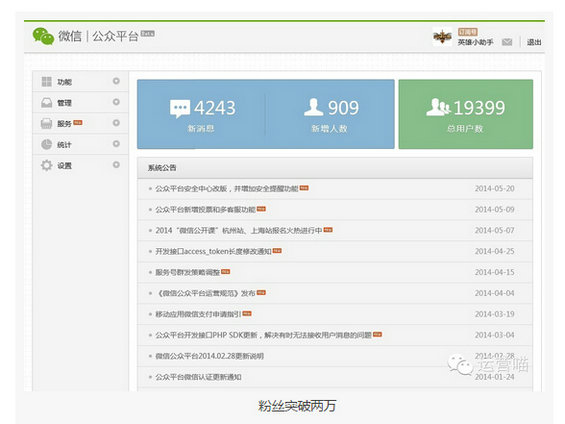The width and height of the screenshot is (565, 424).
Task: Click the 功能 grid icon in sidebar
Action: (x=46, y=82)
